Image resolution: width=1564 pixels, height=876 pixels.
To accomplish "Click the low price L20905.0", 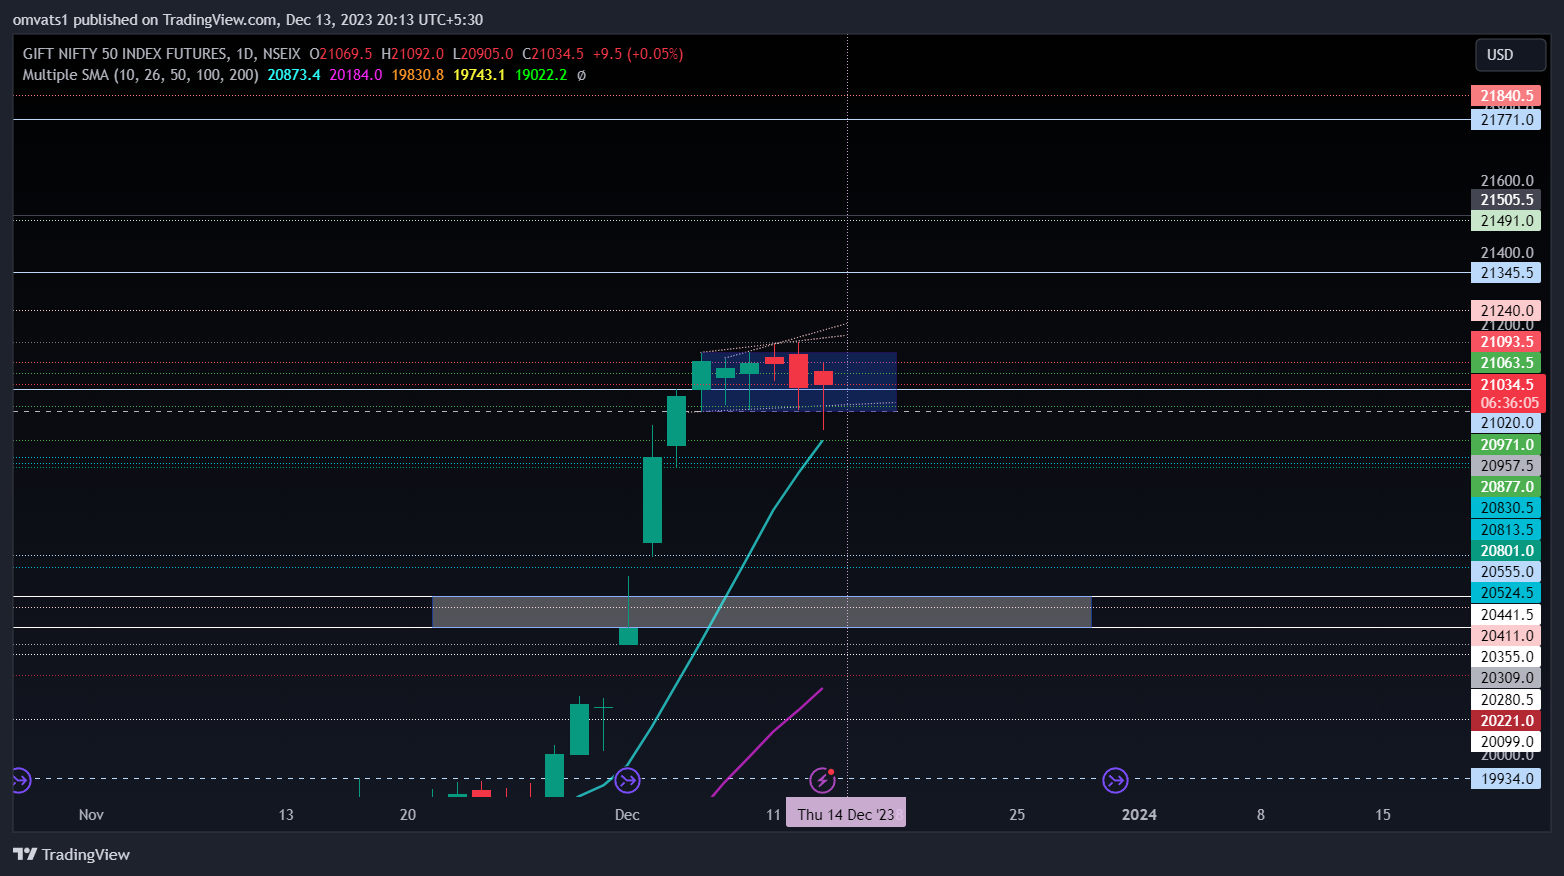I will (x=483, y=54).
